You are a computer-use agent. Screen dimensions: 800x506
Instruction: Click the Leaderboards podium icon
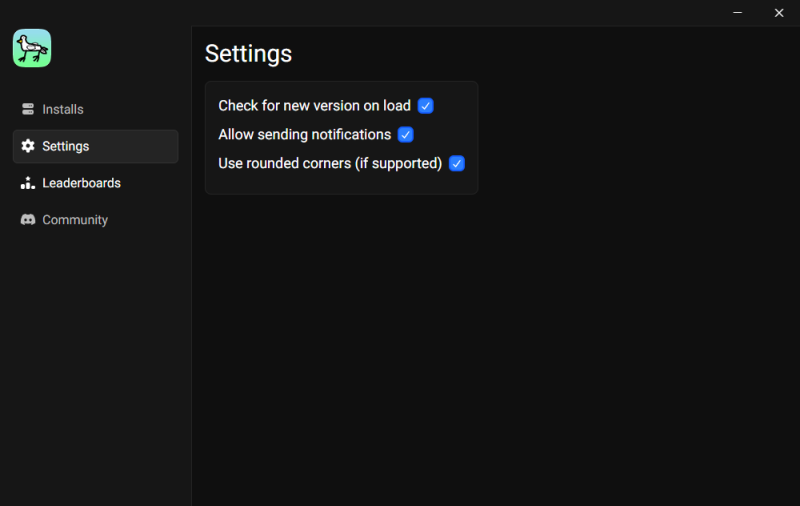coord(28,183)
